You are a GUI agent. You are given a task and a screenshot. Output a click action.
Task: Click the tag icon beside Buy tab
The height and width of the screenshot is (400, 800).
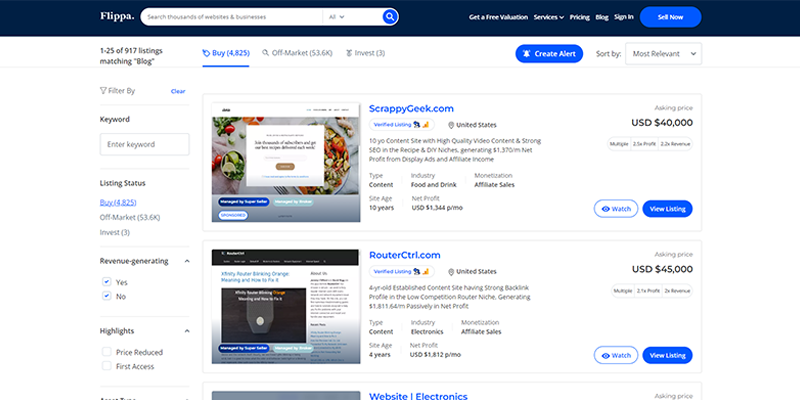coord(206,53)
